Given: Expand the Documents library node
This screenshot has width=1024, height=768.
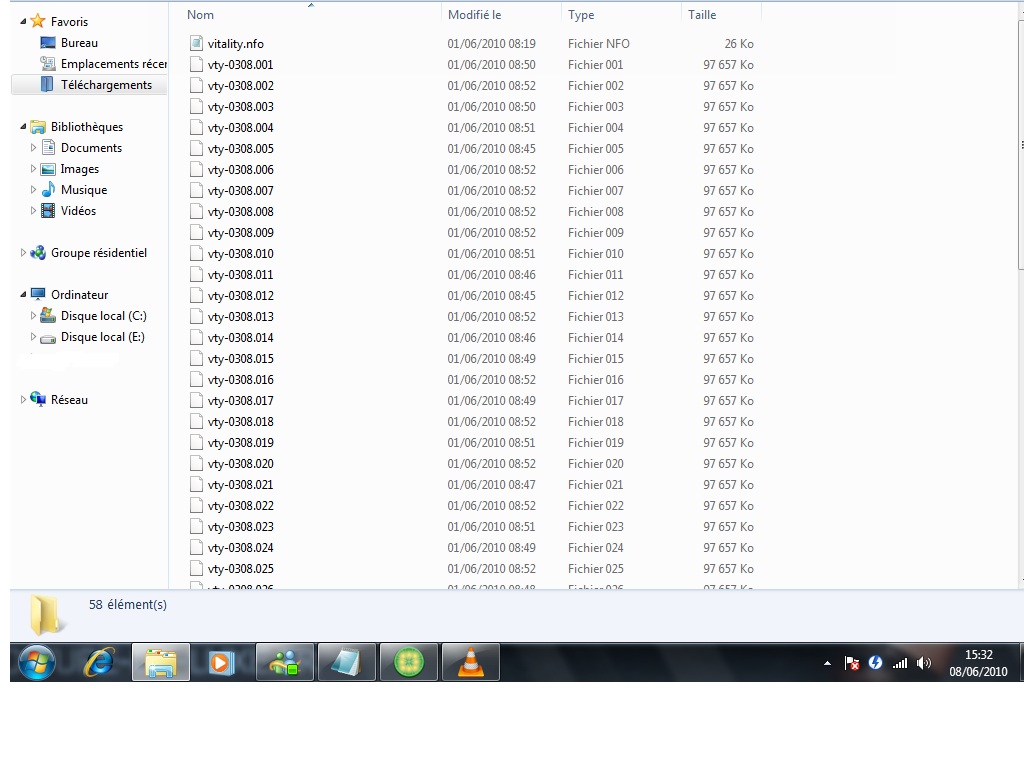Looking at the screenshot, I should click(34, 148).
